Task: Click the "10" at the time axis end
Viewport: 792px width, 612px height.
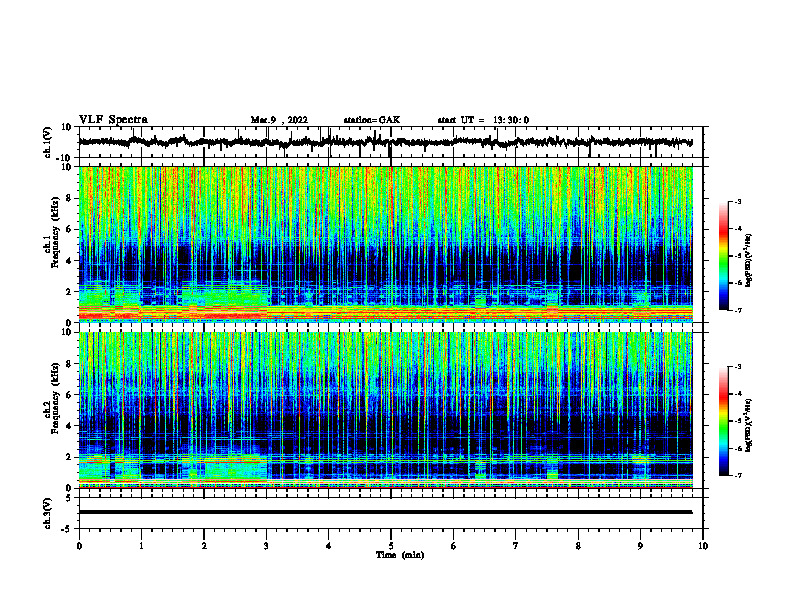Action: coord(703,546)
